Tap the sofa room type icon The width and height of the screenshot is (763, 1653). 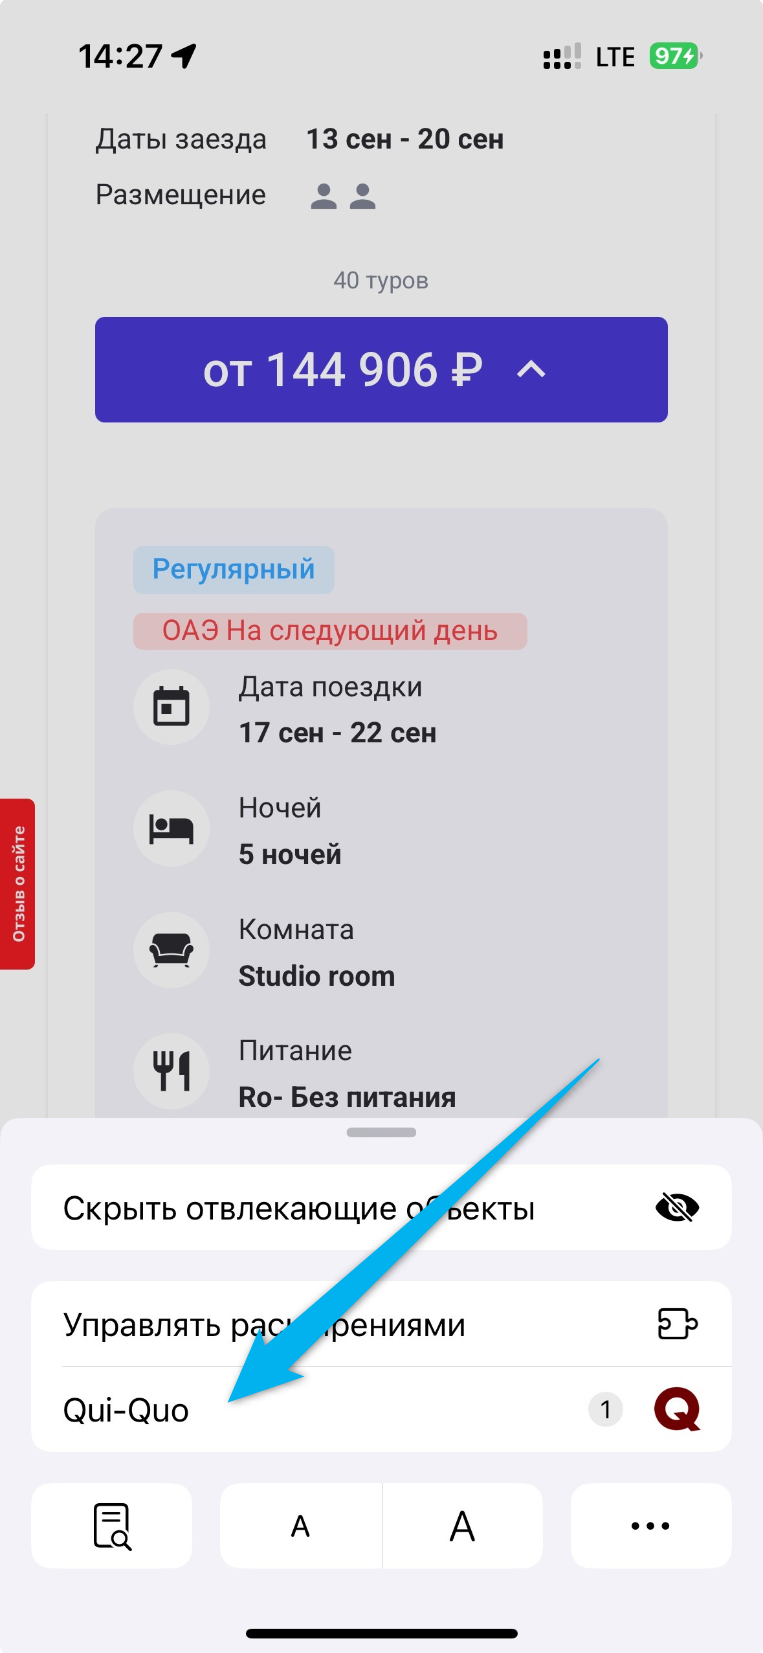click(172, 950)
